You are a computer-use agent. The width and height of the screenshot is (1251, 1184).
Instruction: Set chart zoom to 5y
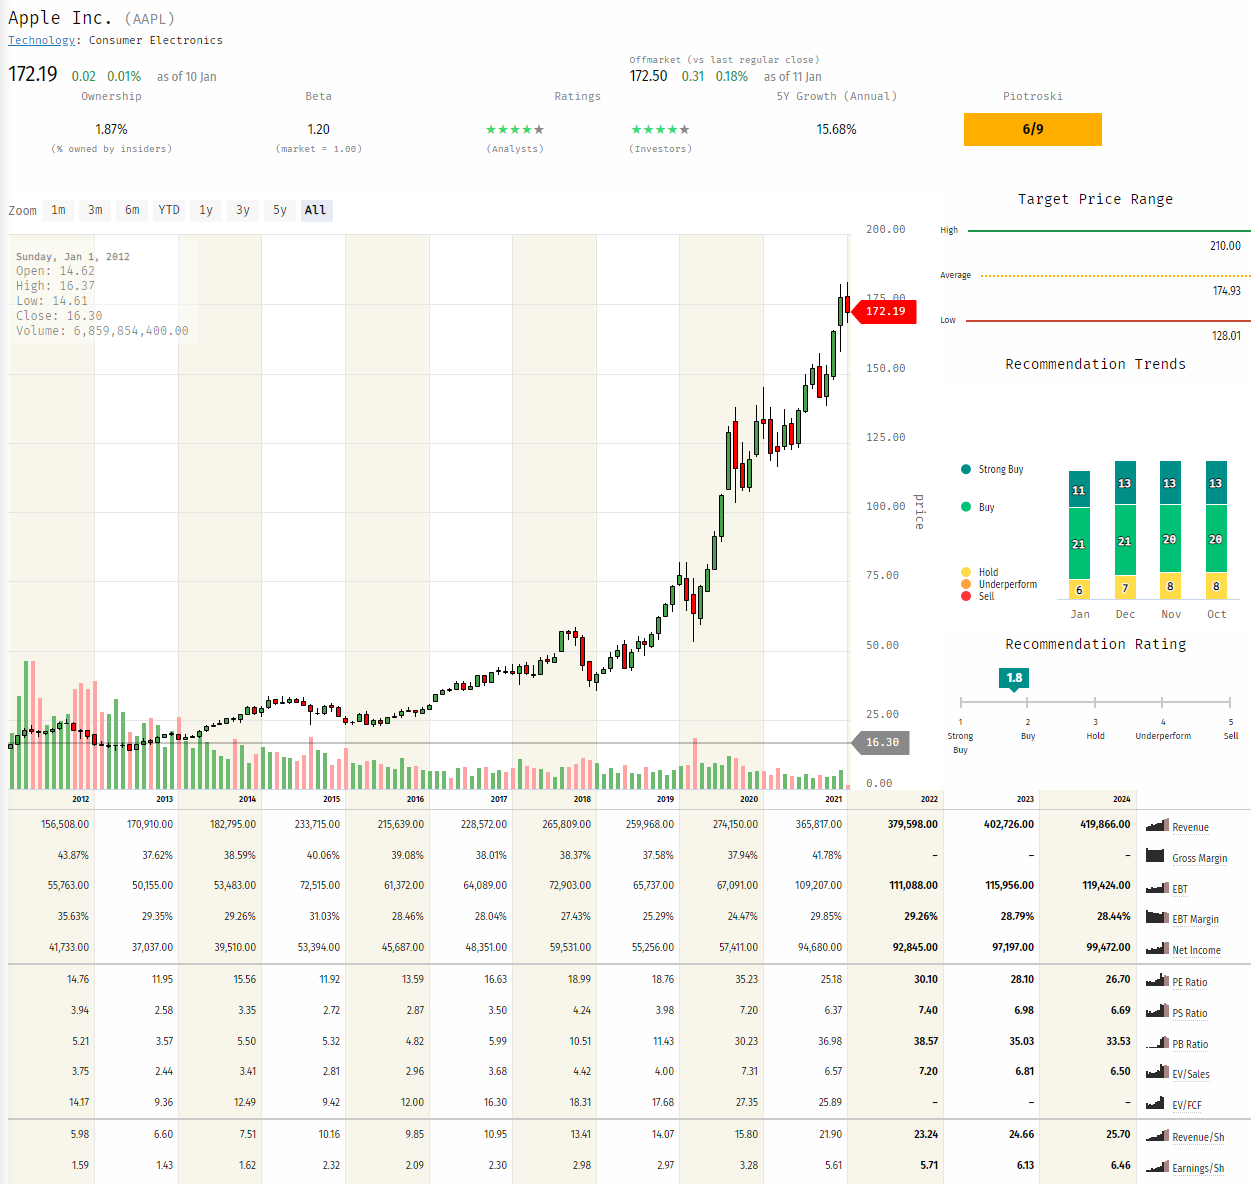[280, 210]
